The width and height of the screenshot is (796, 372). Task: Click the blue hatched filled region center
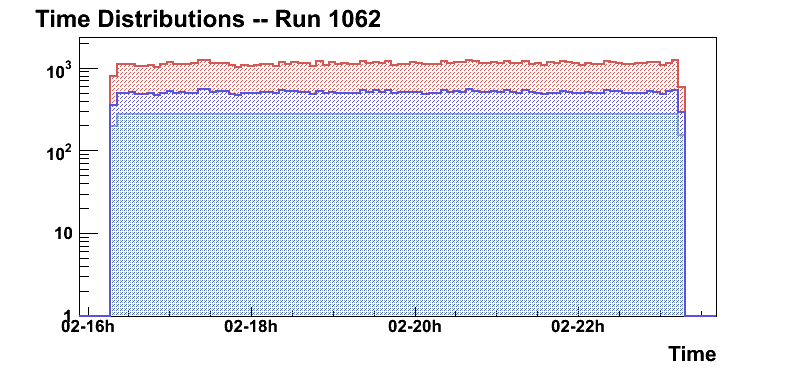click(x=397, y=213)
